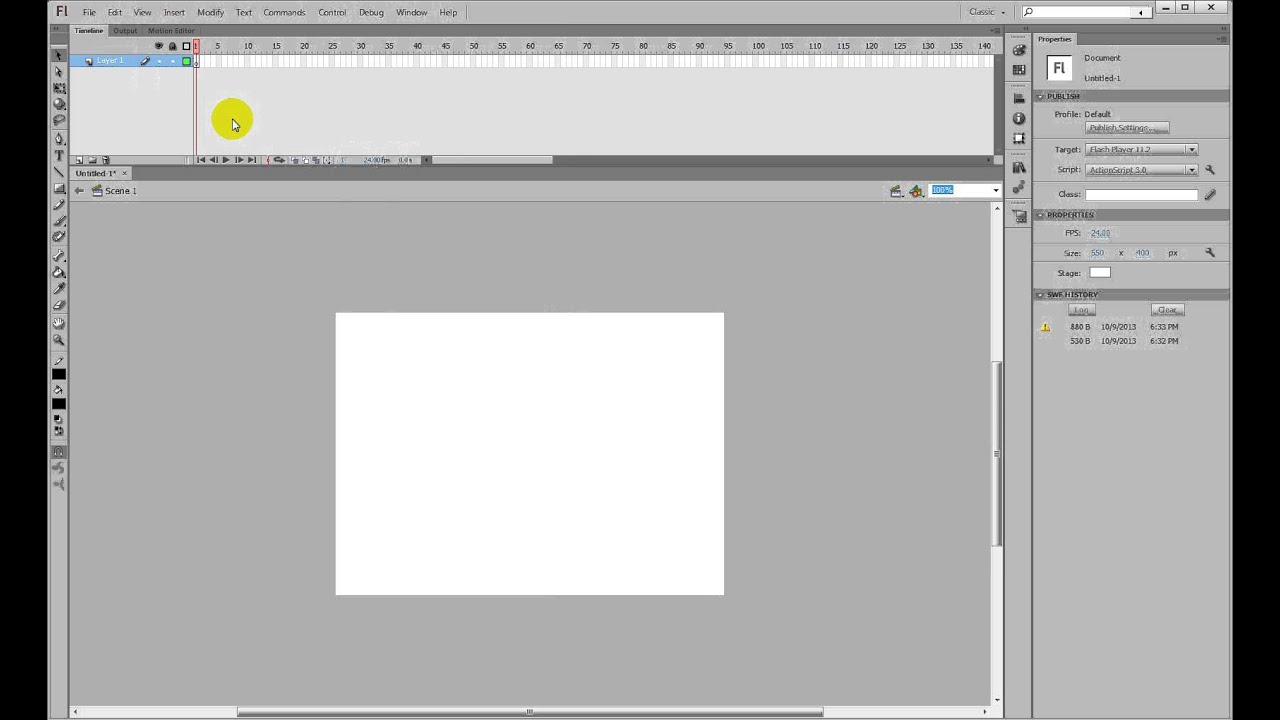Screen dimensions: 1280x720
Task: Select the Selection arrow tool
Action: click(x=58, y=54)
